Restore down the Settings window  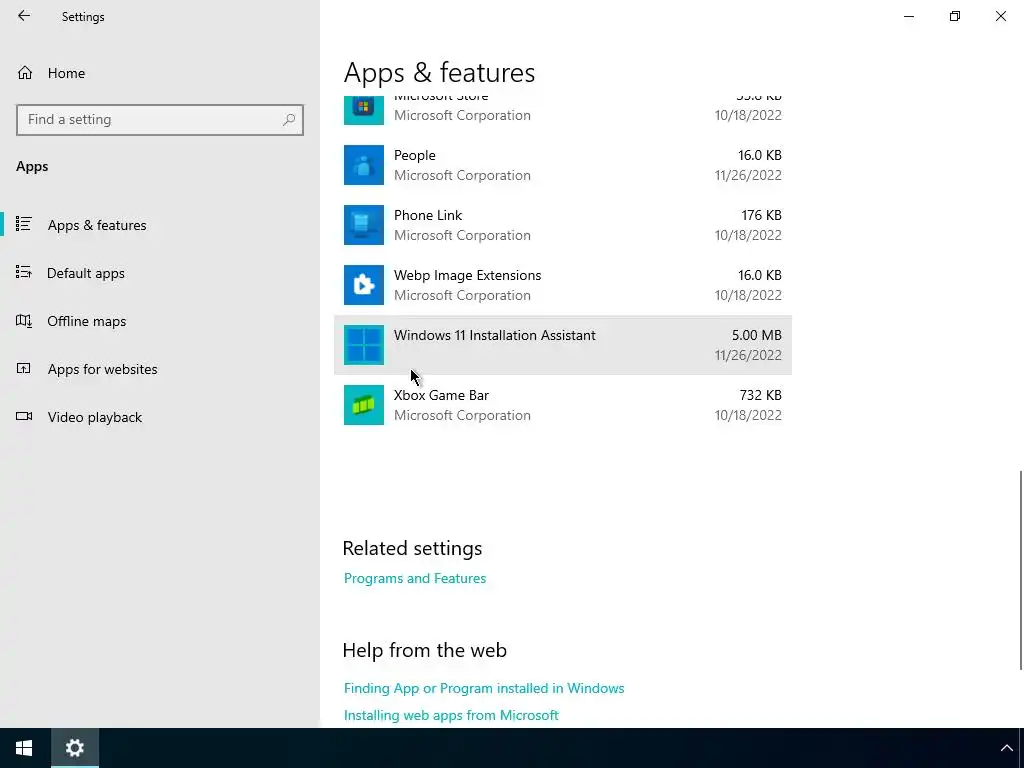[x=955, y=16]
